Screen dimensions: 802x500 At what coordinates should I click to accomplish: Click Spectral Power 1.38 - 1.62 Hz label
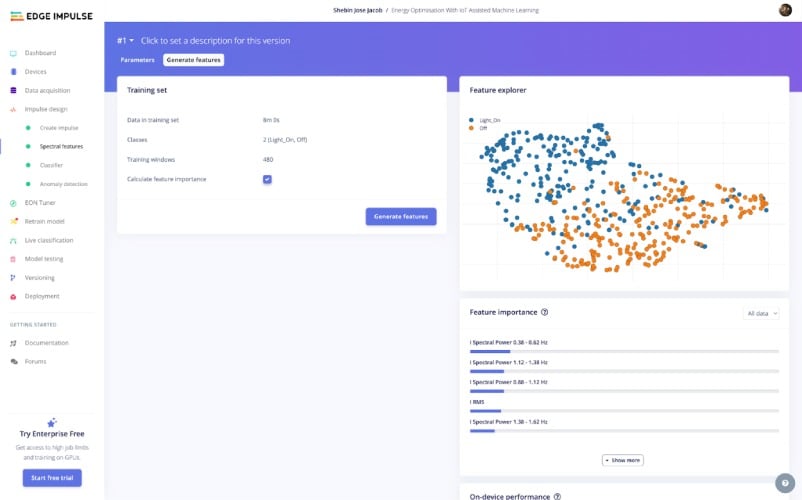pyautogui.click(x=508, y=422)
